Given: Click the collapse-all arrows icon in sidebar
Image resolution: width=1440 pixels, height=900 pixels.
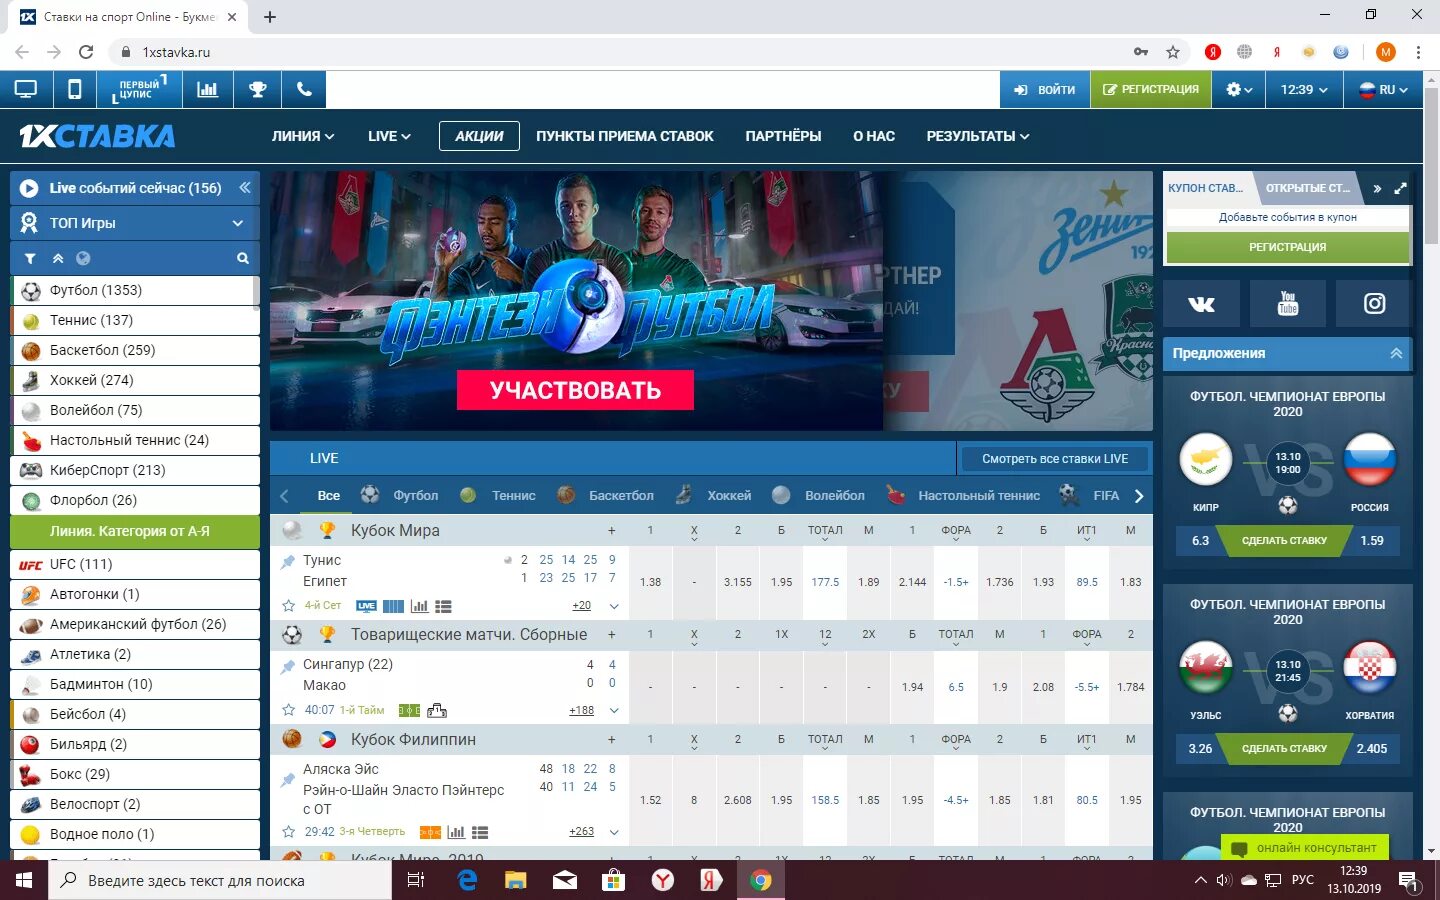Looking at the screenshot, I should (x=58, y=258).
